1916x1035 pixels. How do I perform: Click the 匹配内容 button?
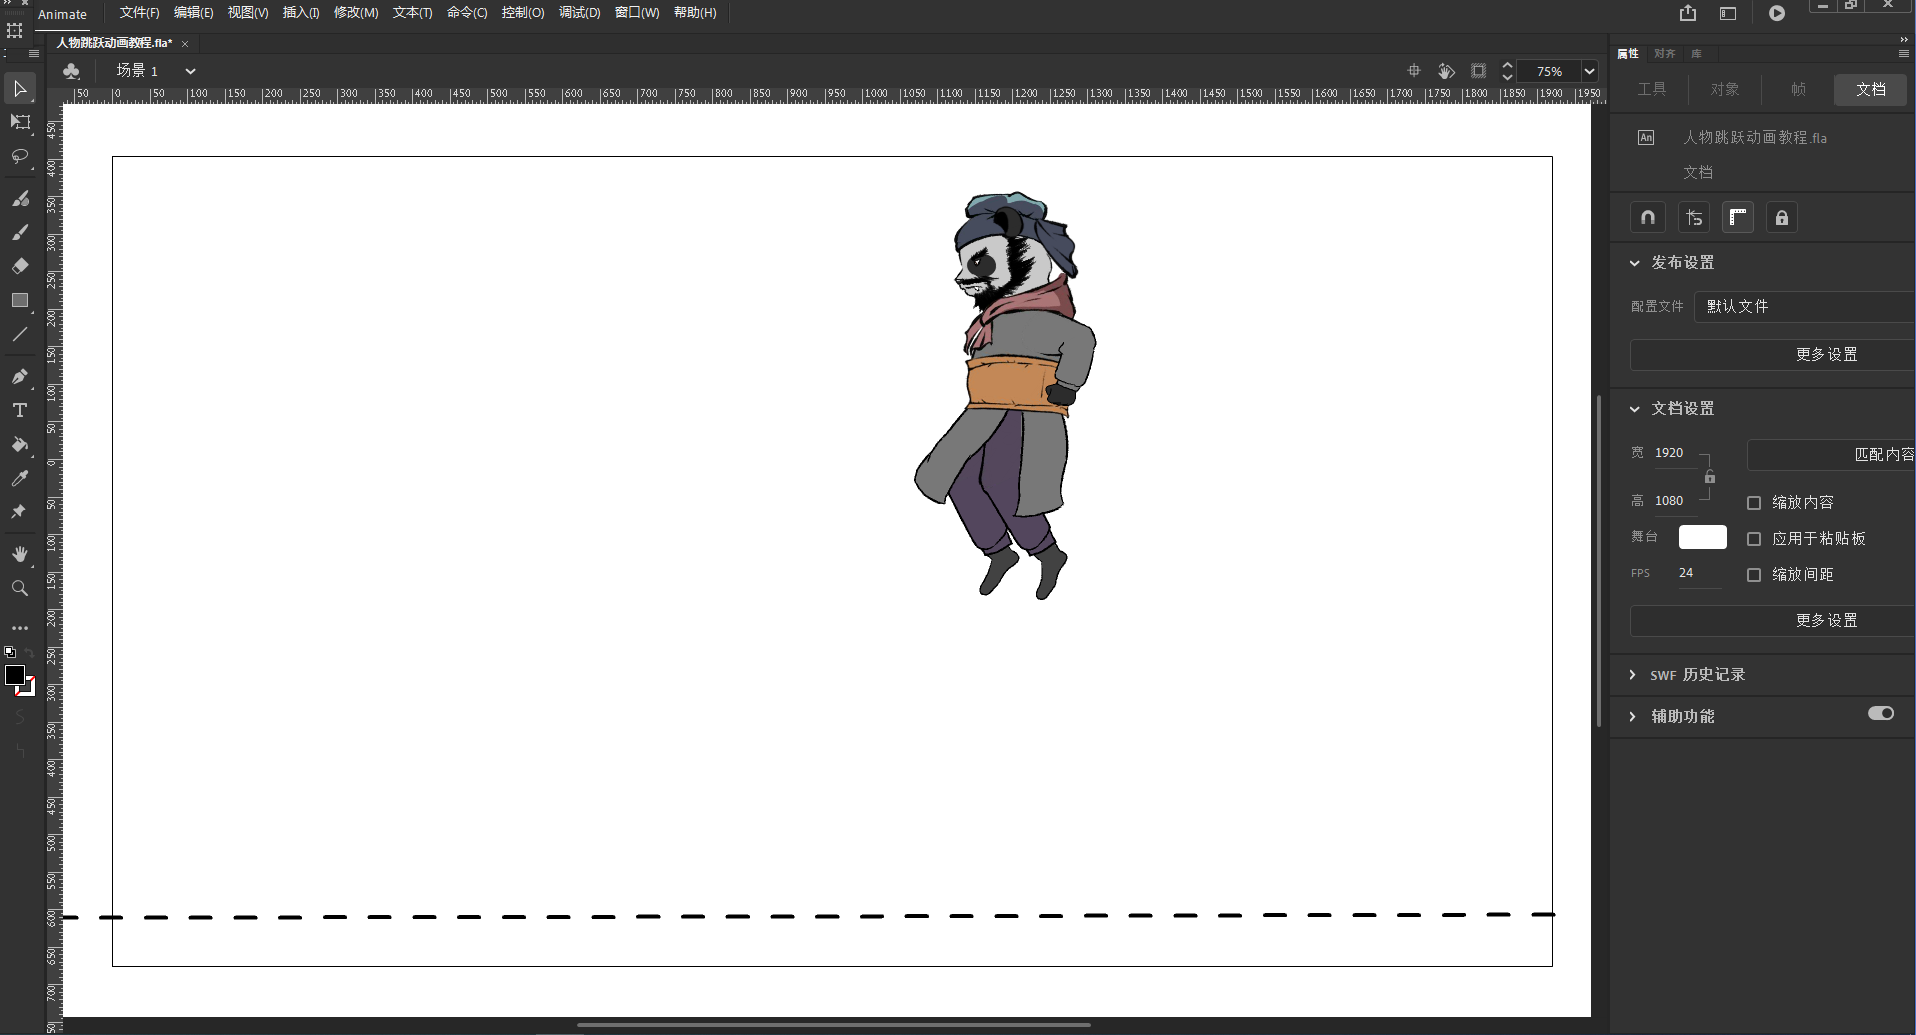pos(1832,455)
